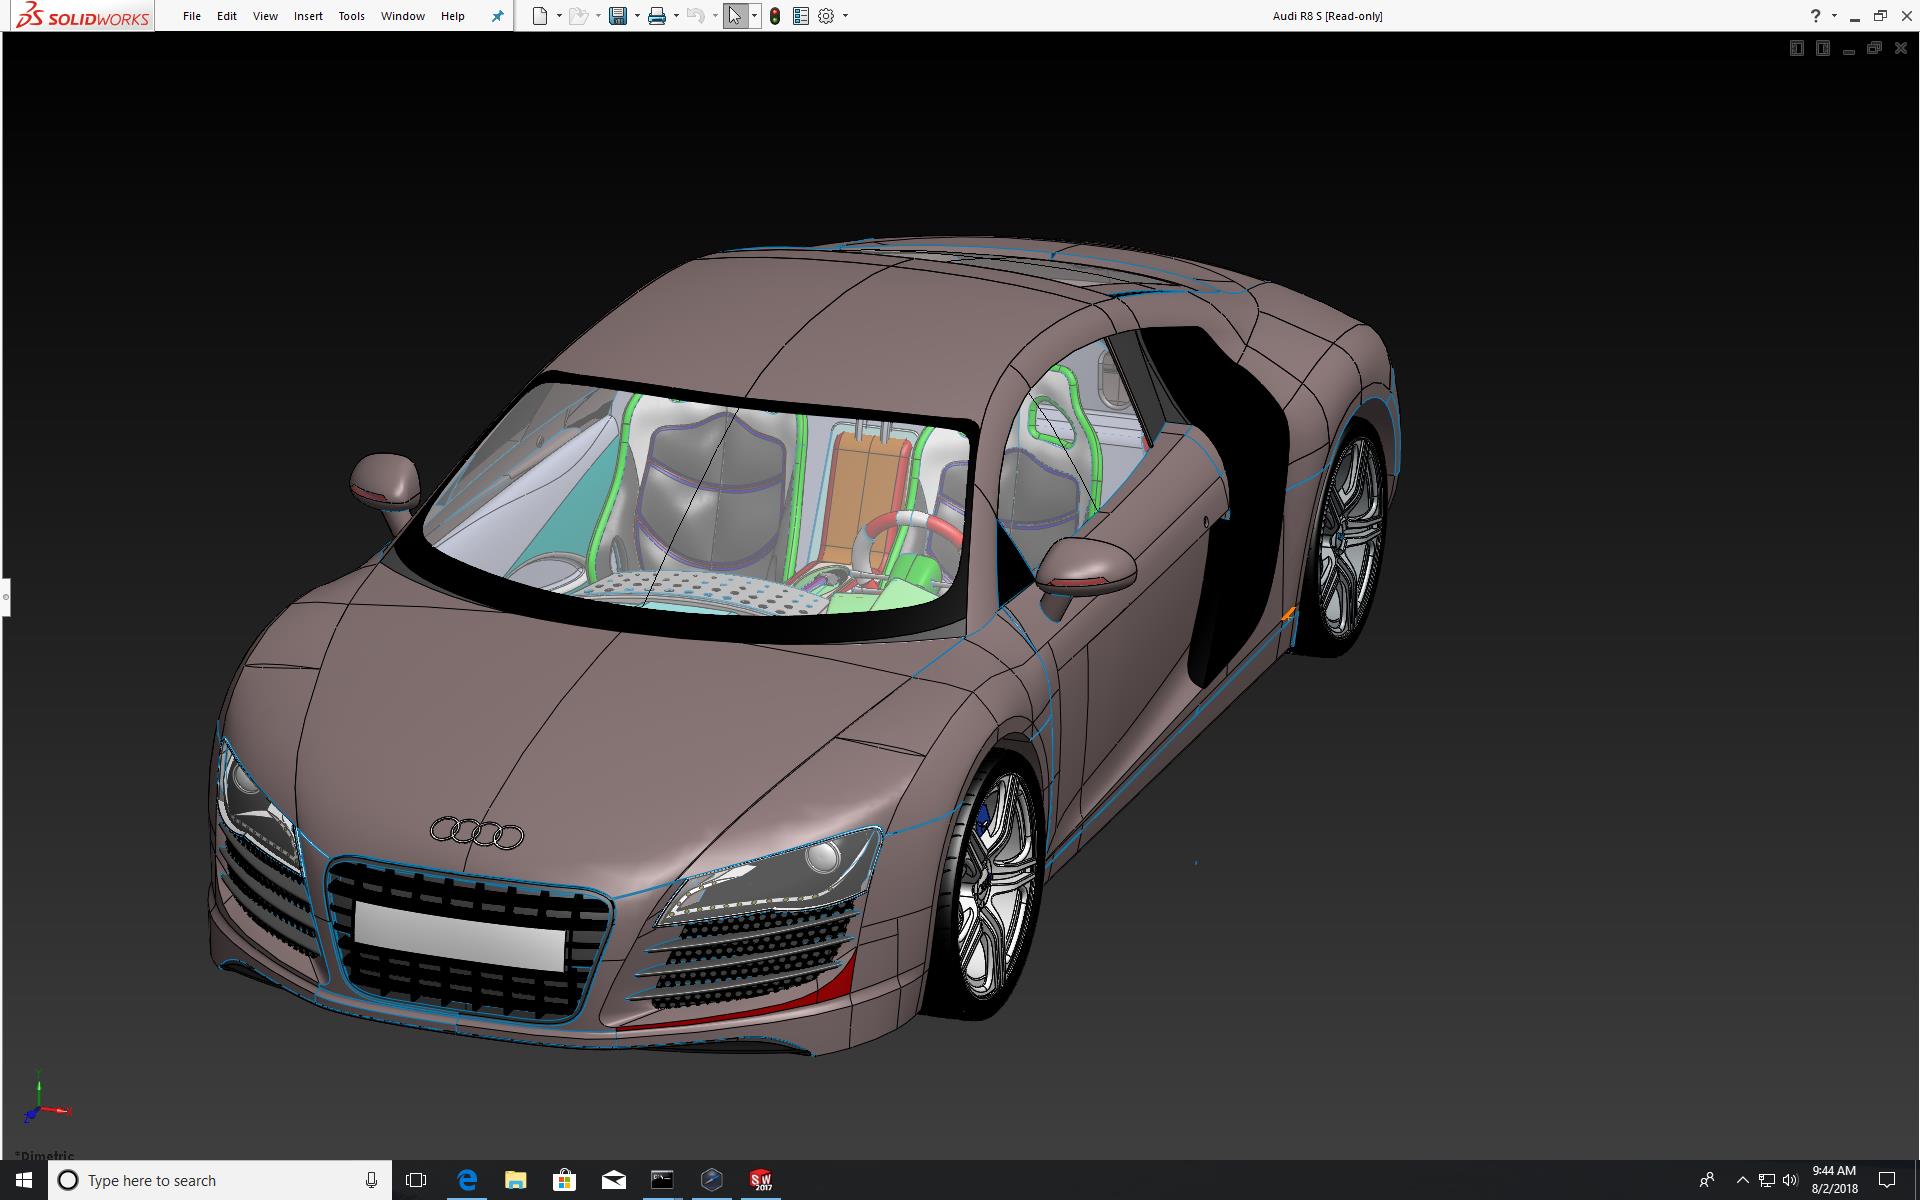Toggle the menu bar pin

(497, 16)
